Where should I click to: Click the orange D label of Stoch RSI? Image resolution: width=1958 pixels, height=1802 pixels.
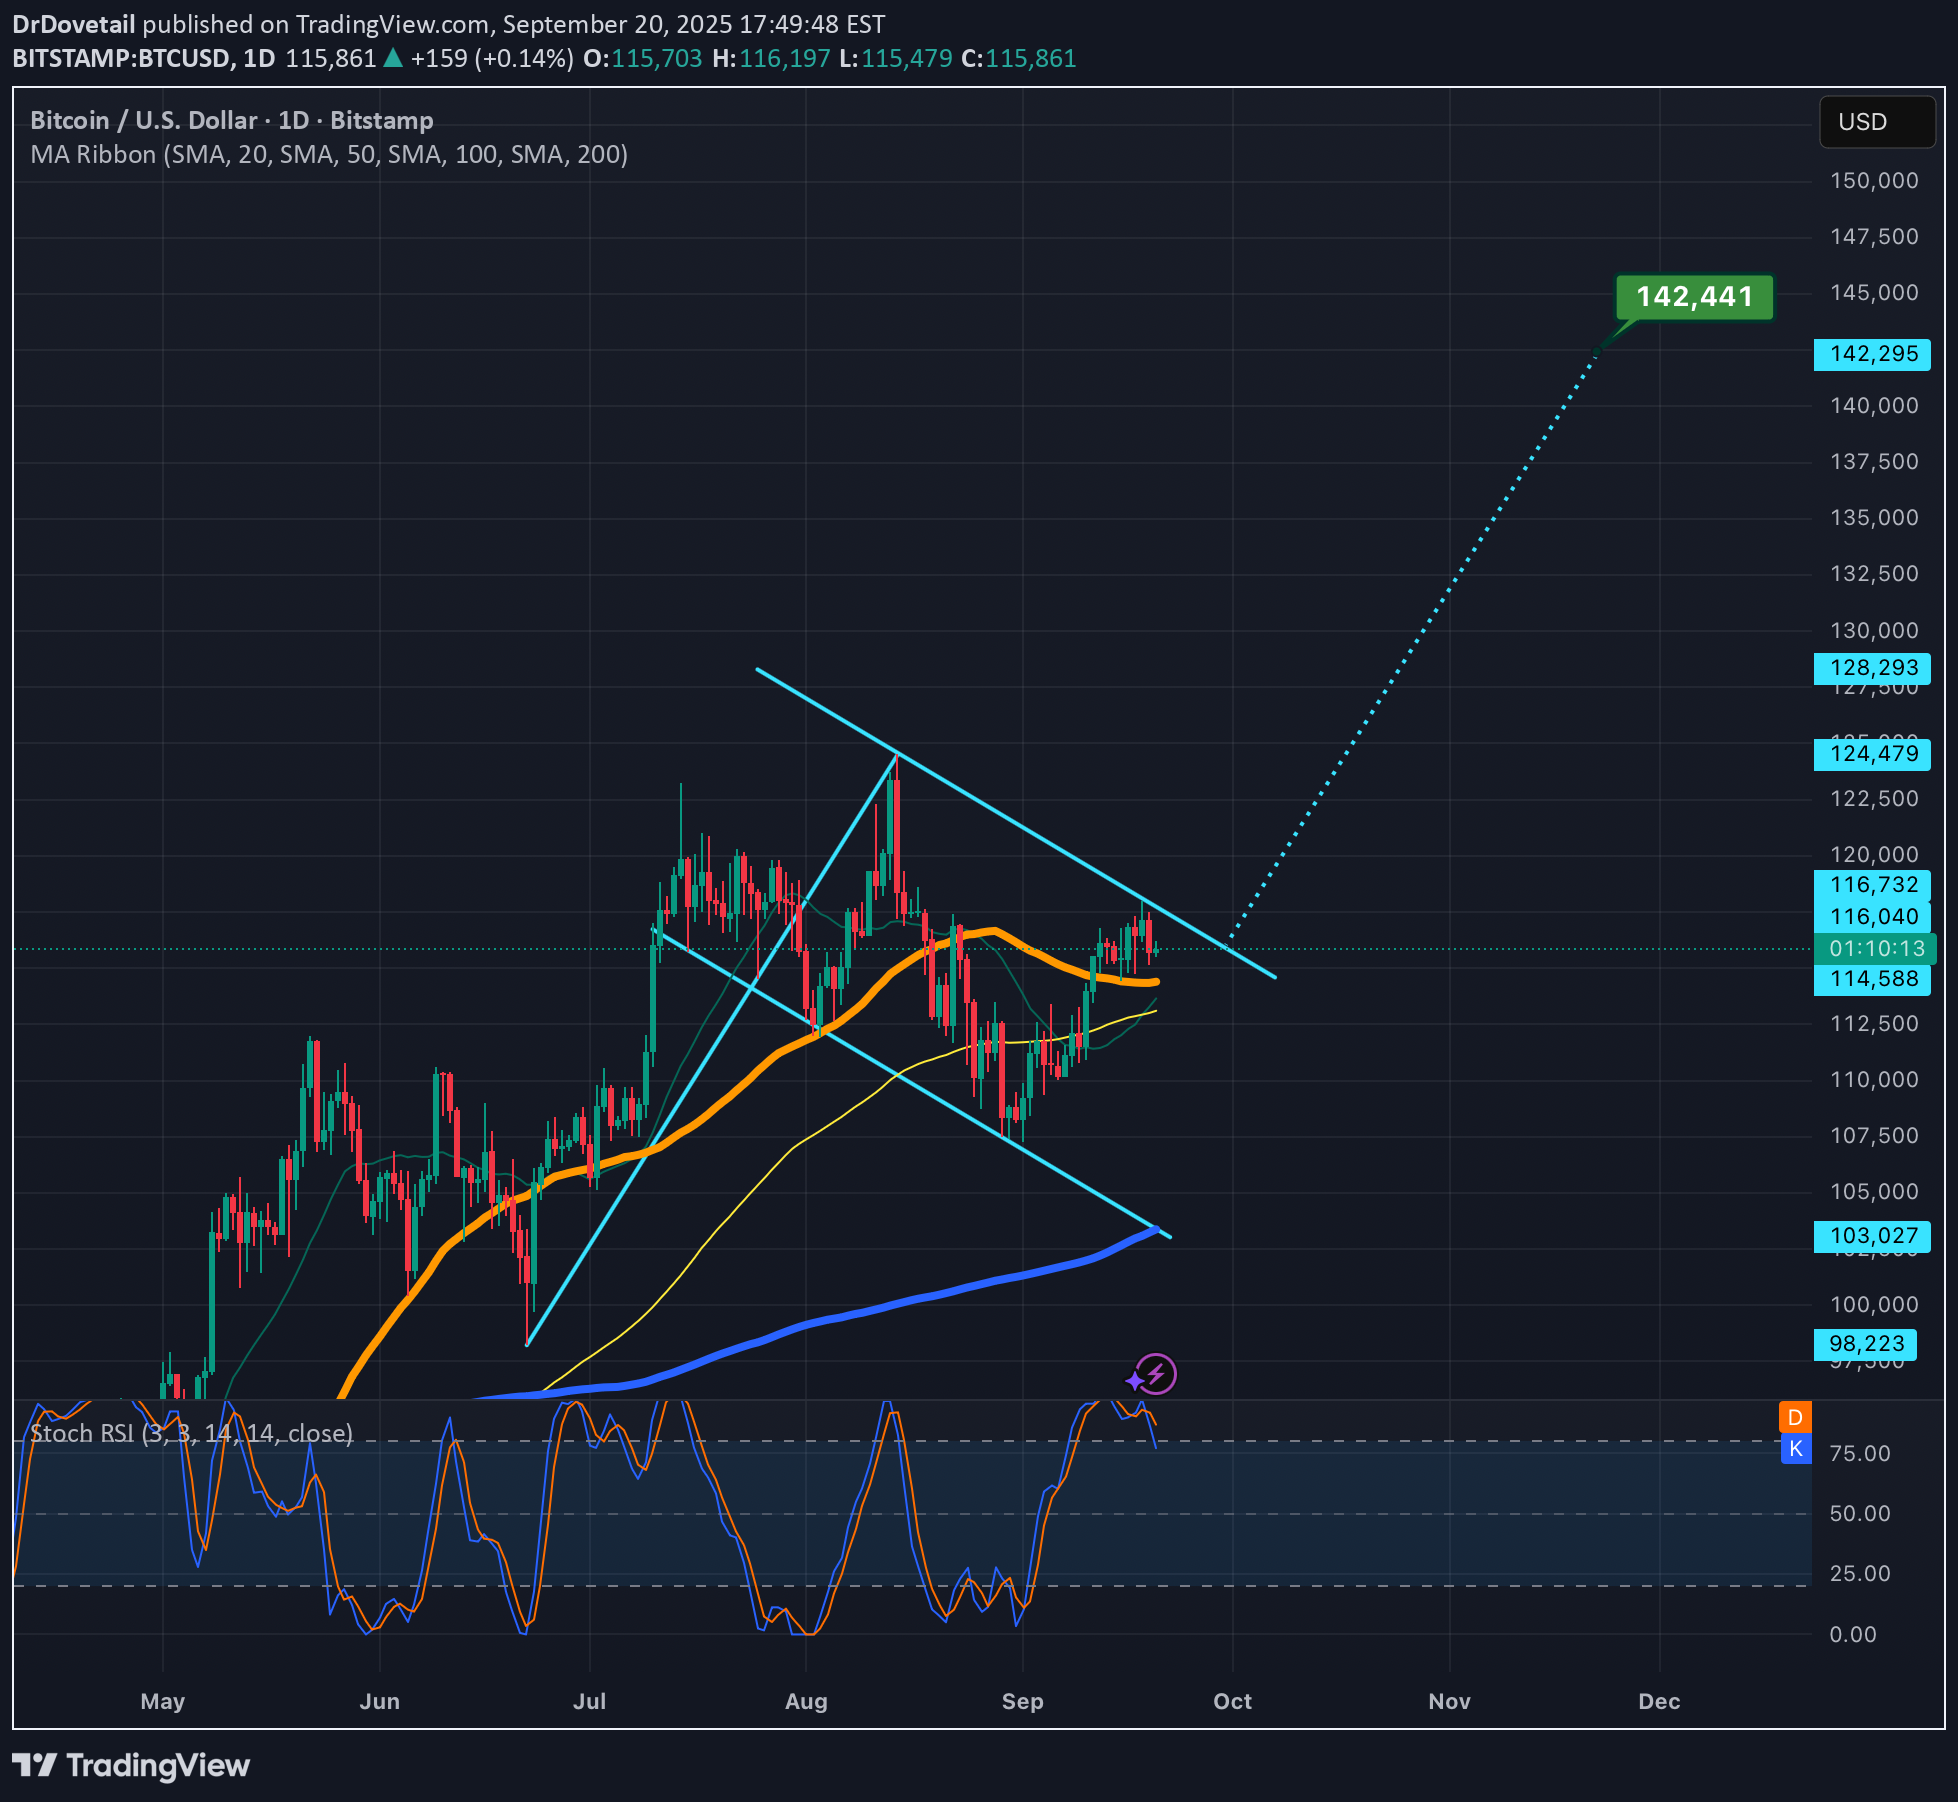coord(1795,1417)
